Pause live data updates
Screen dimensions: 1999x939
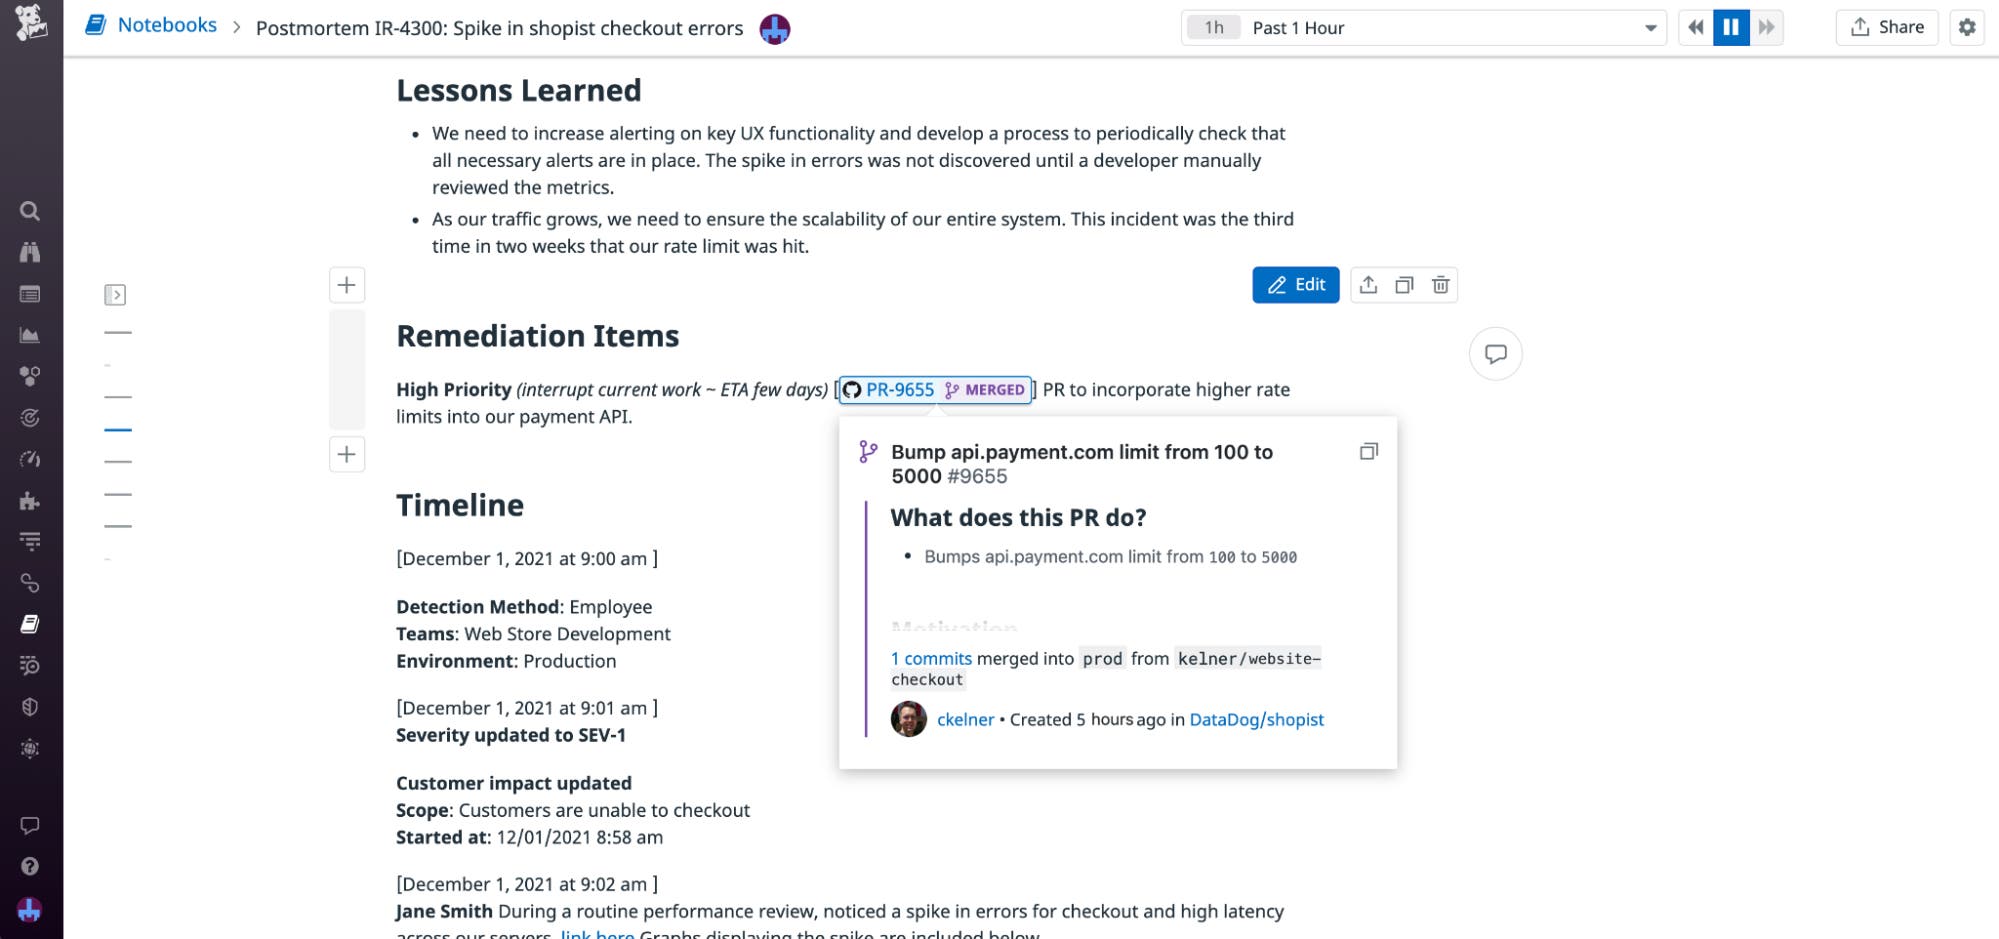coord(1731,27)
